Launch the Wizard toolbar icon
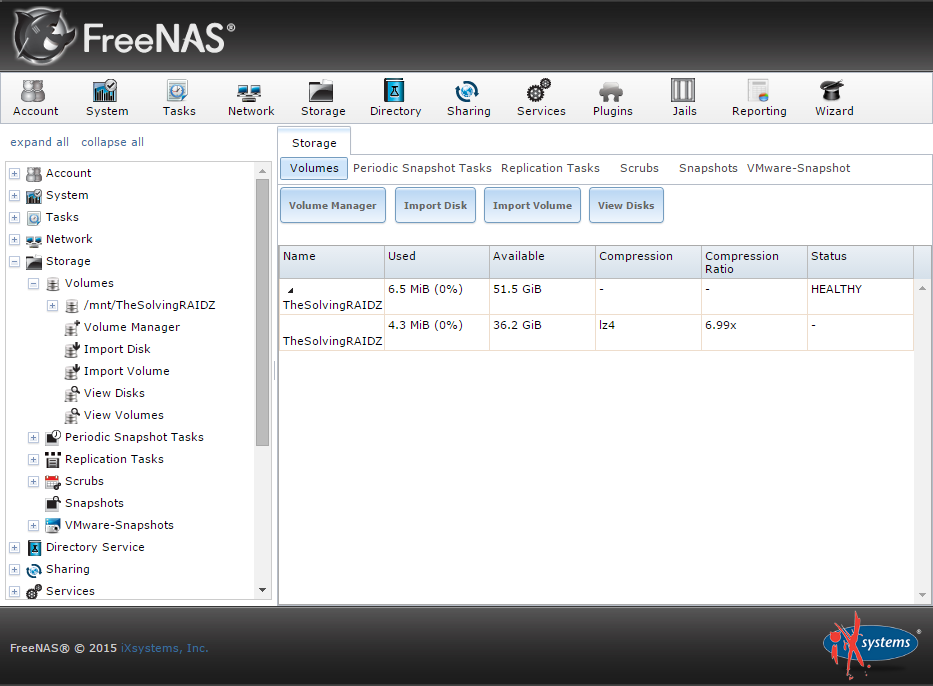The height and width of the screenshot is (686, 933). pos(834,98)
